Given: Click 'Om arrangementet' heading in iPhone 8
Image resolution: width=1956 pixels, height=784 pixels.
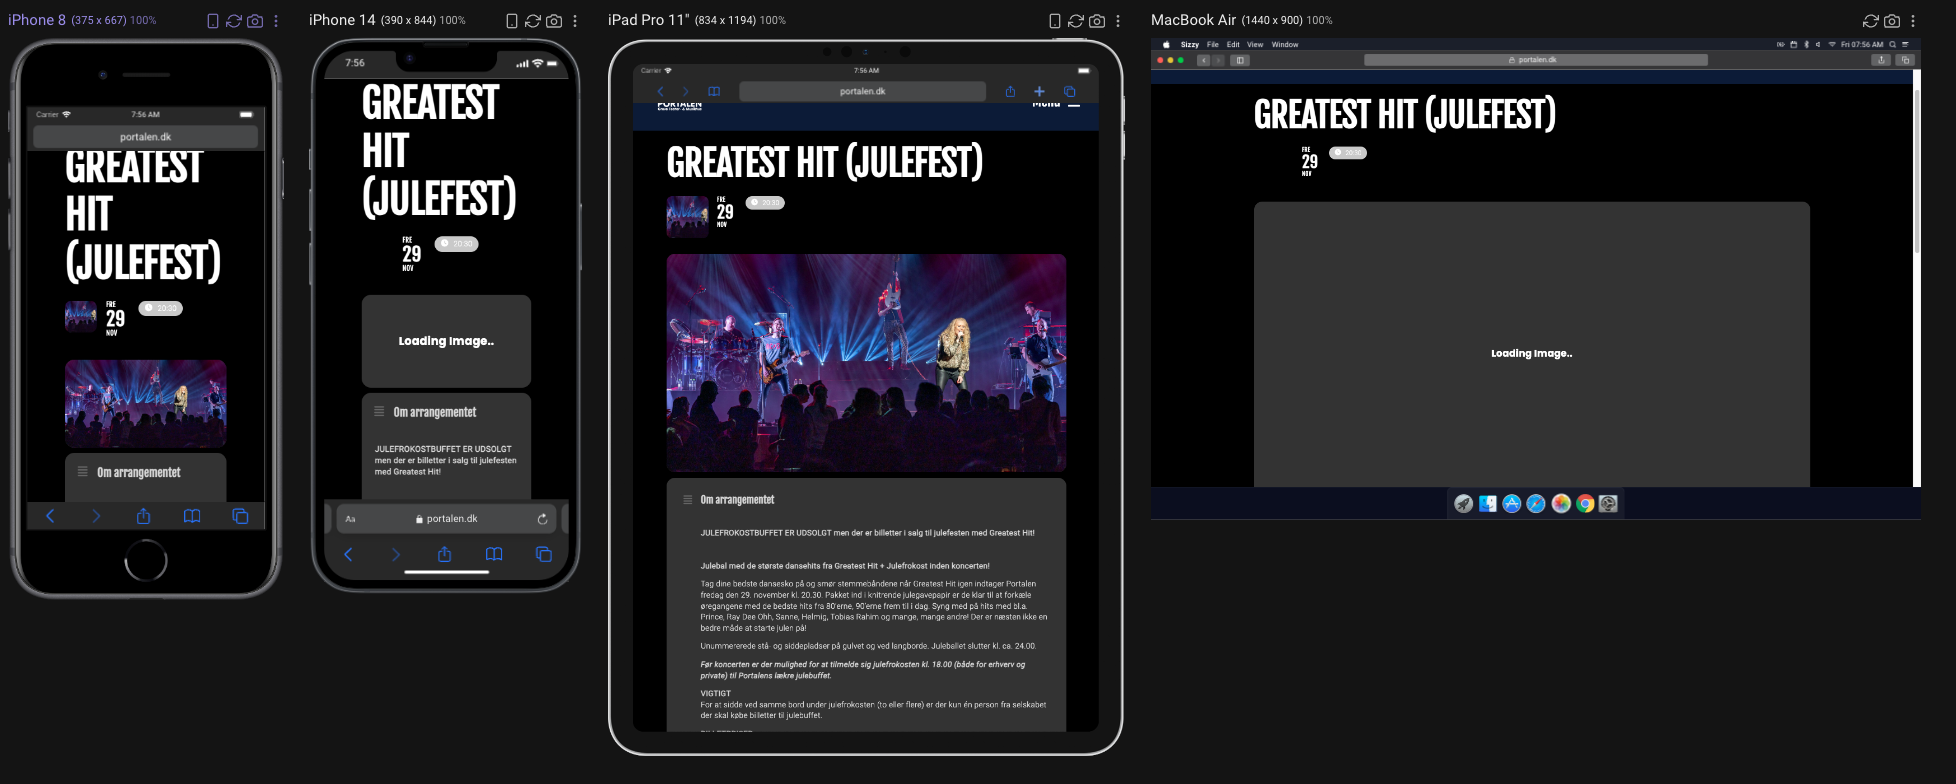Looking at the screenshot, I should click(139, 472).
